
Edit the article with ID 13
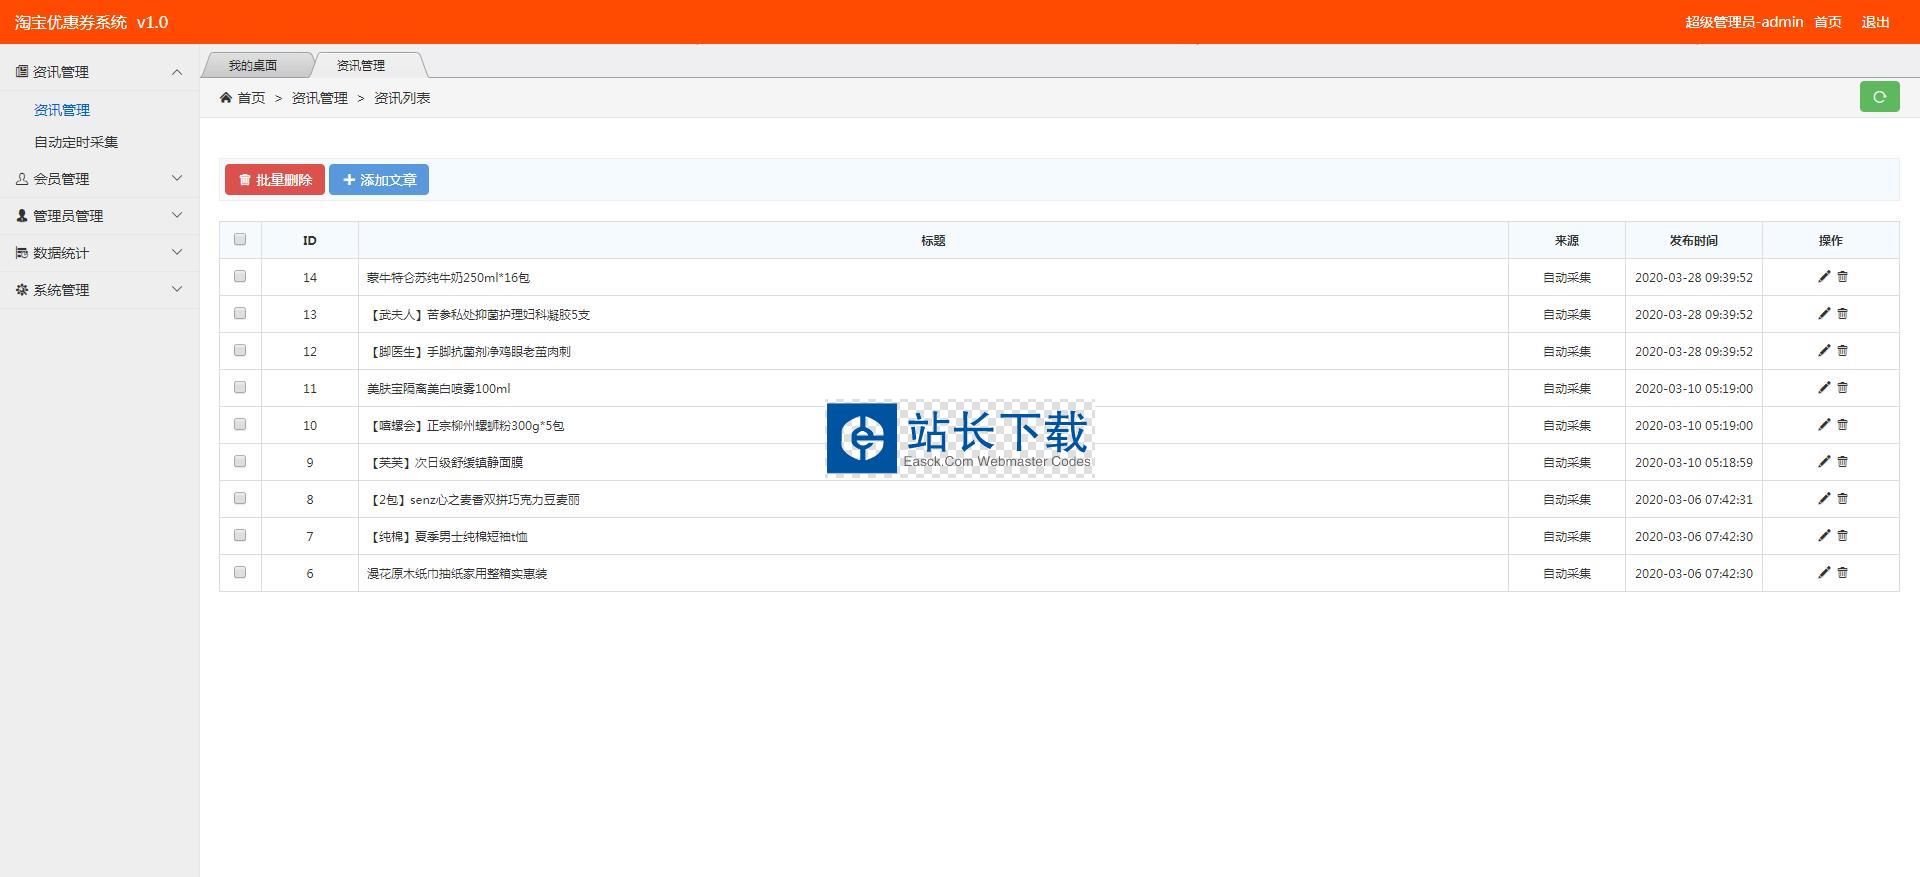tap(1823, 314)
